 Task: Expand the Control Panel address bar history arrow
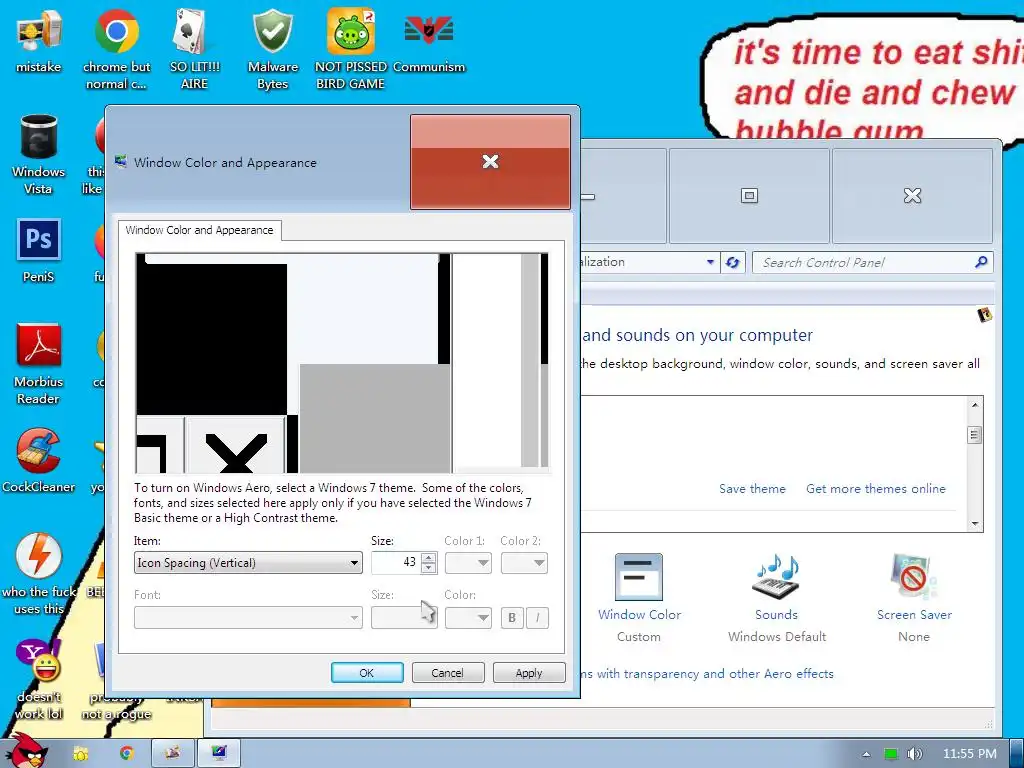(711, 263)
